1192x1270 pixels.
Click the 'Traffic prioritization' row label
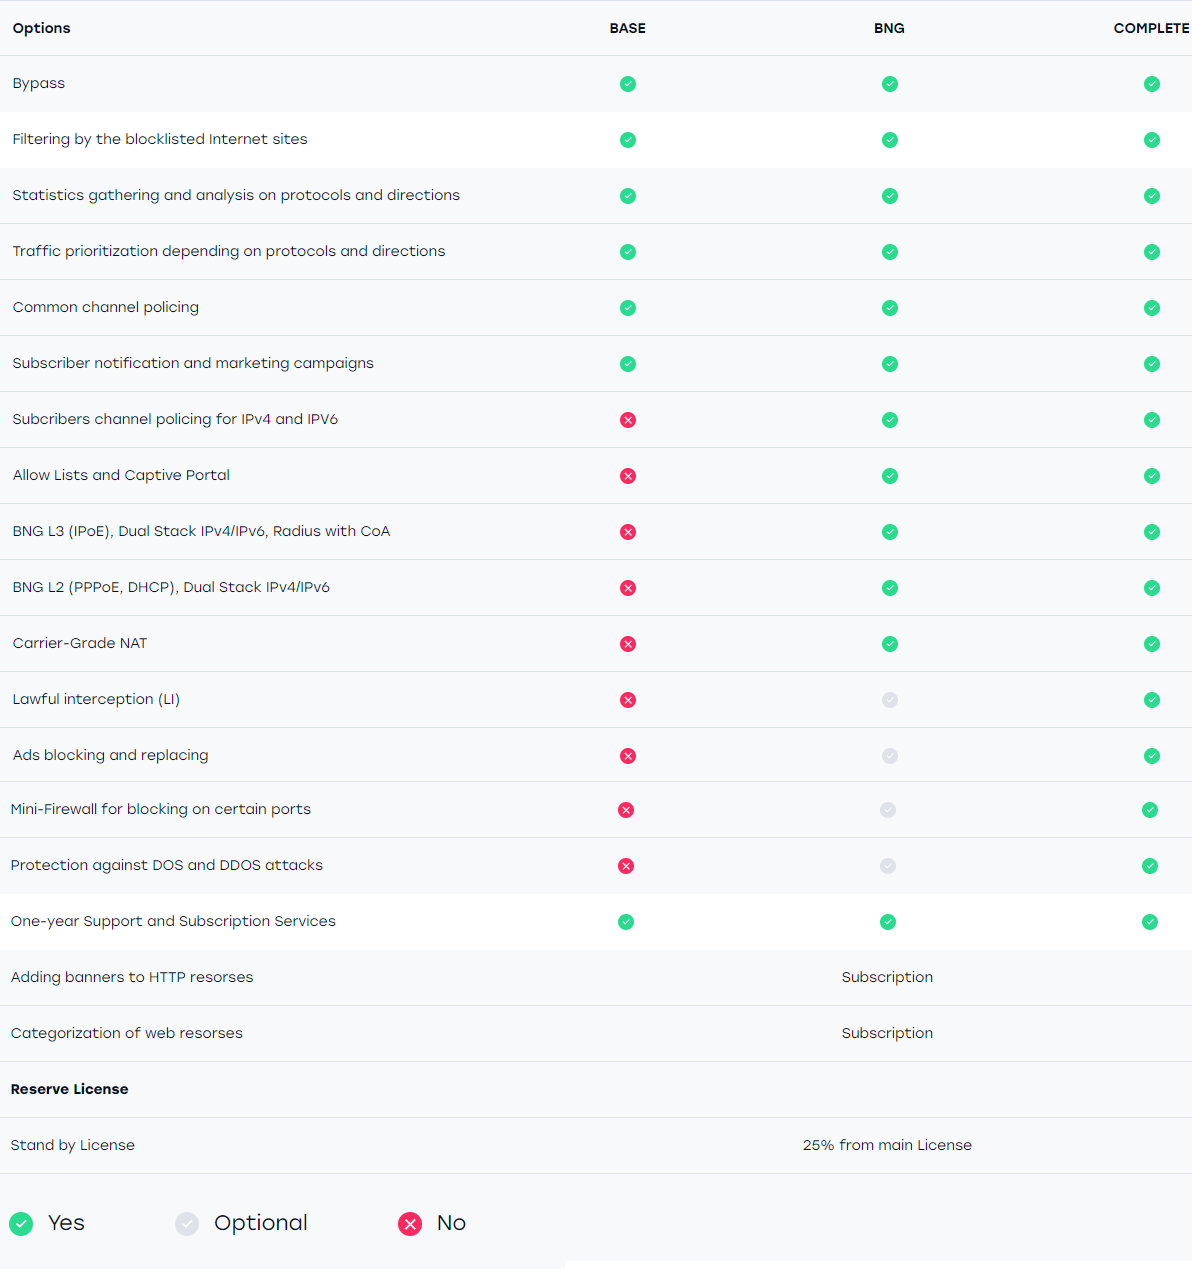click(229, 251)
